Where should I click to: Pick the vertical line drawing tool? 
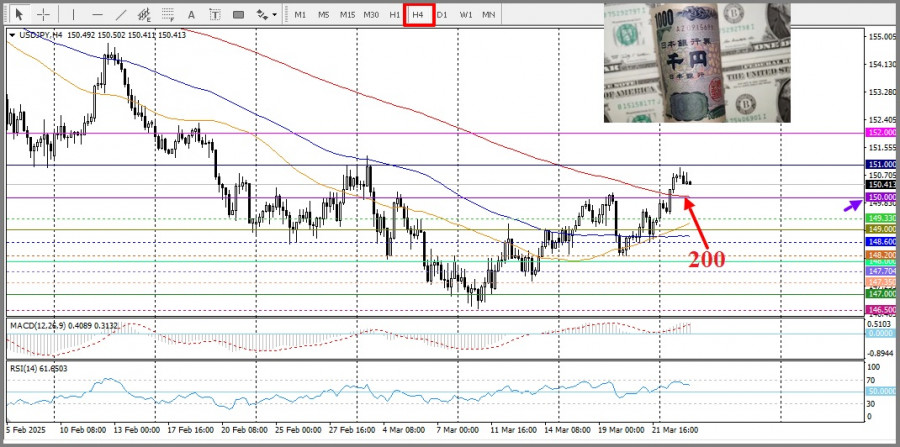71,15
